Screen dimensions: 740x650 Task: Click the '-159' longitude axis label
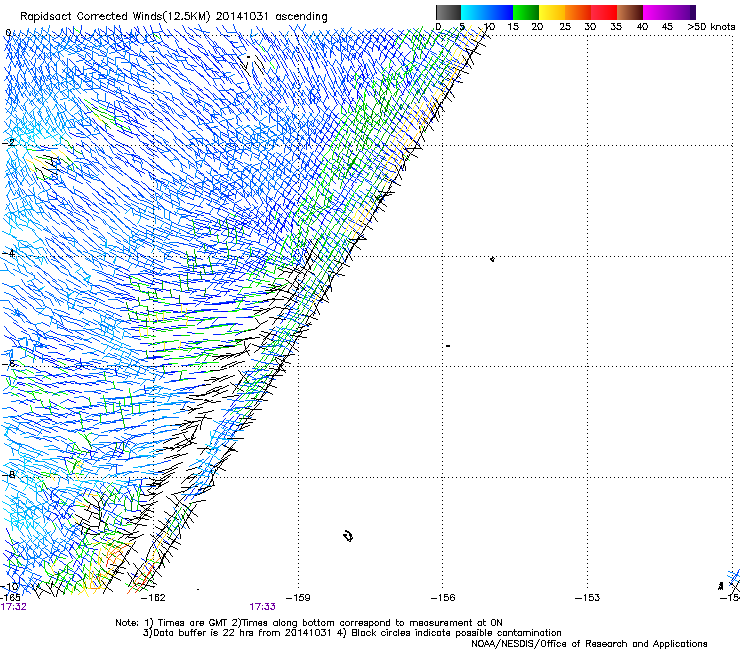298,598
